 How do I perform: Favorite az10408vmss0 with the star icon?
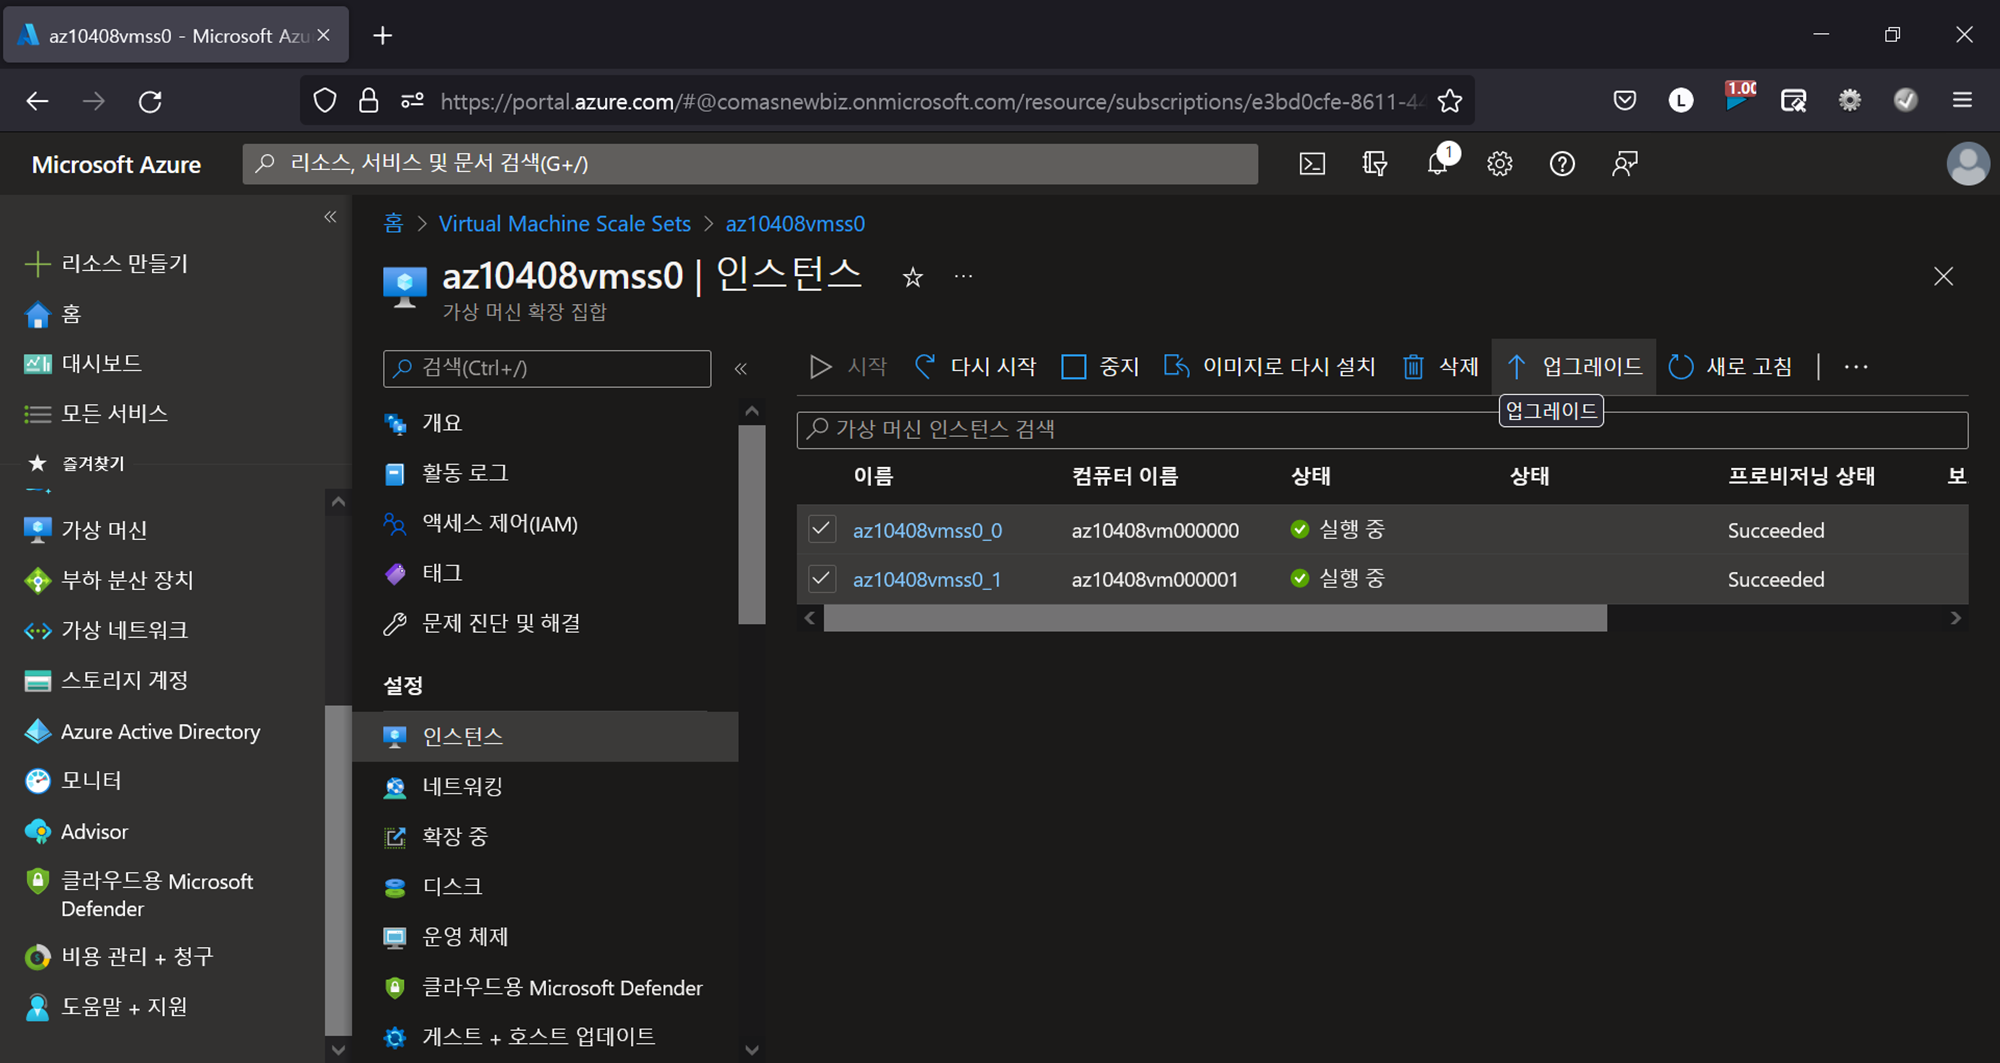coord(912,277)
